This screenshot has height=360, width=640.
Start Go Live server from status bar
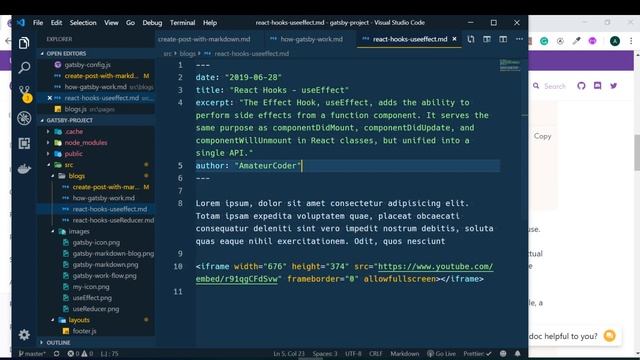pos(441,353)
